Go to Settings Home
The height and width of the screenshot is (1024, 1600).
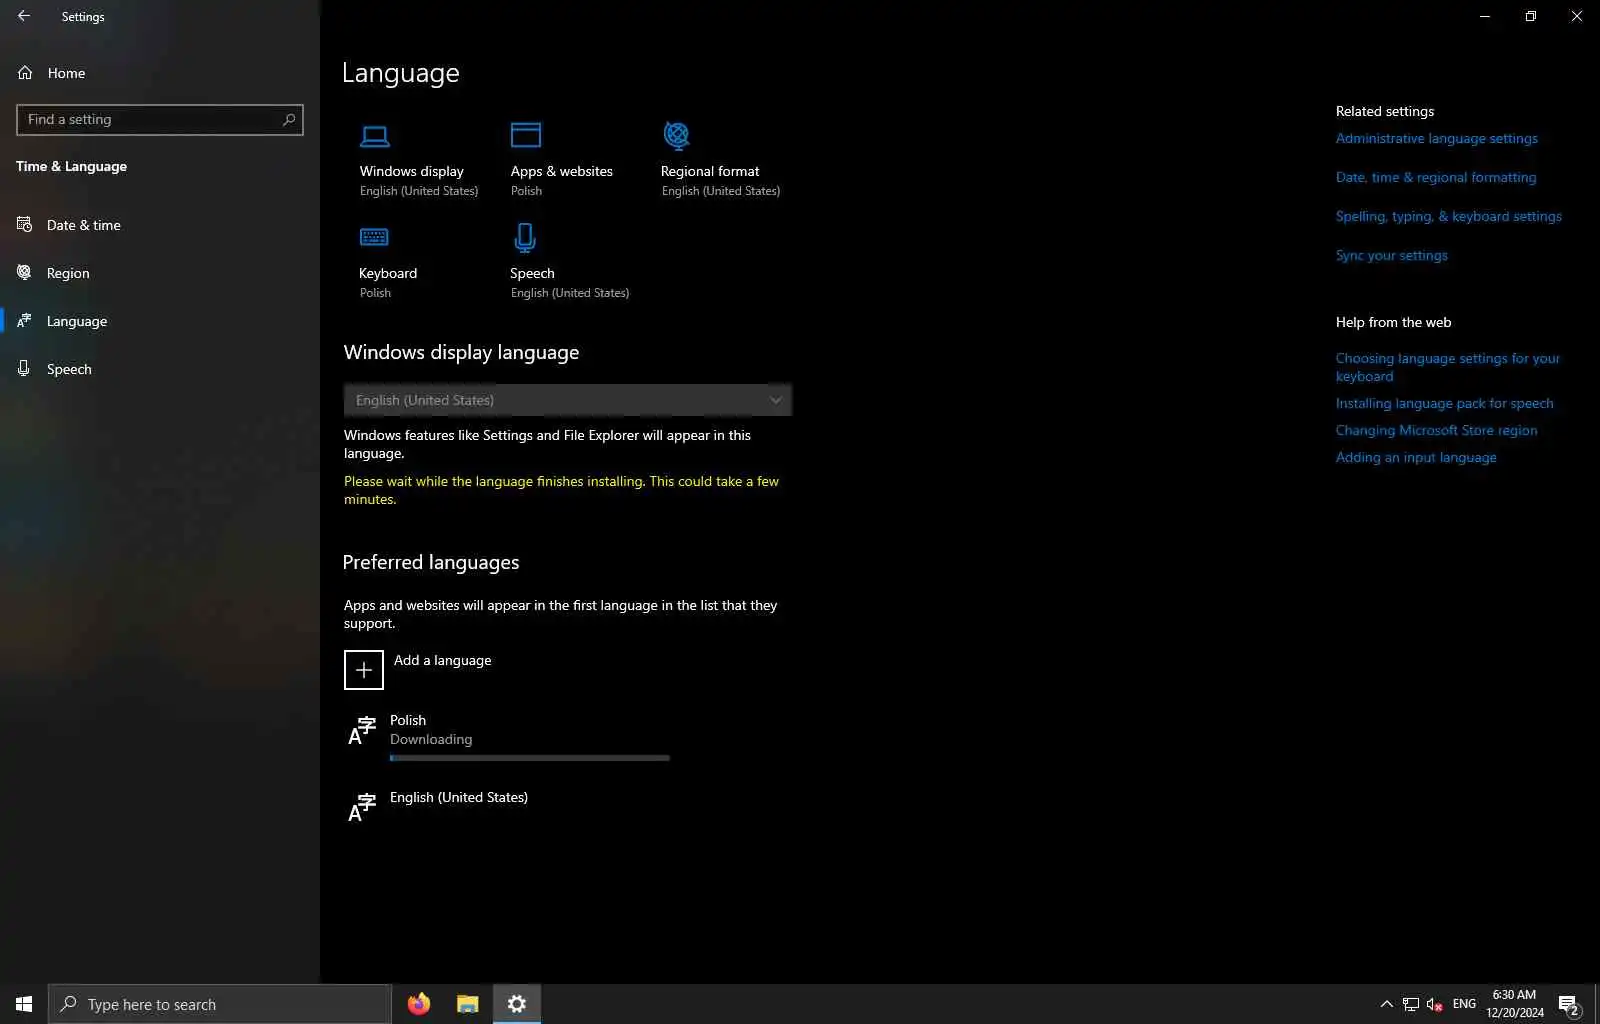[x=160, y=73]
